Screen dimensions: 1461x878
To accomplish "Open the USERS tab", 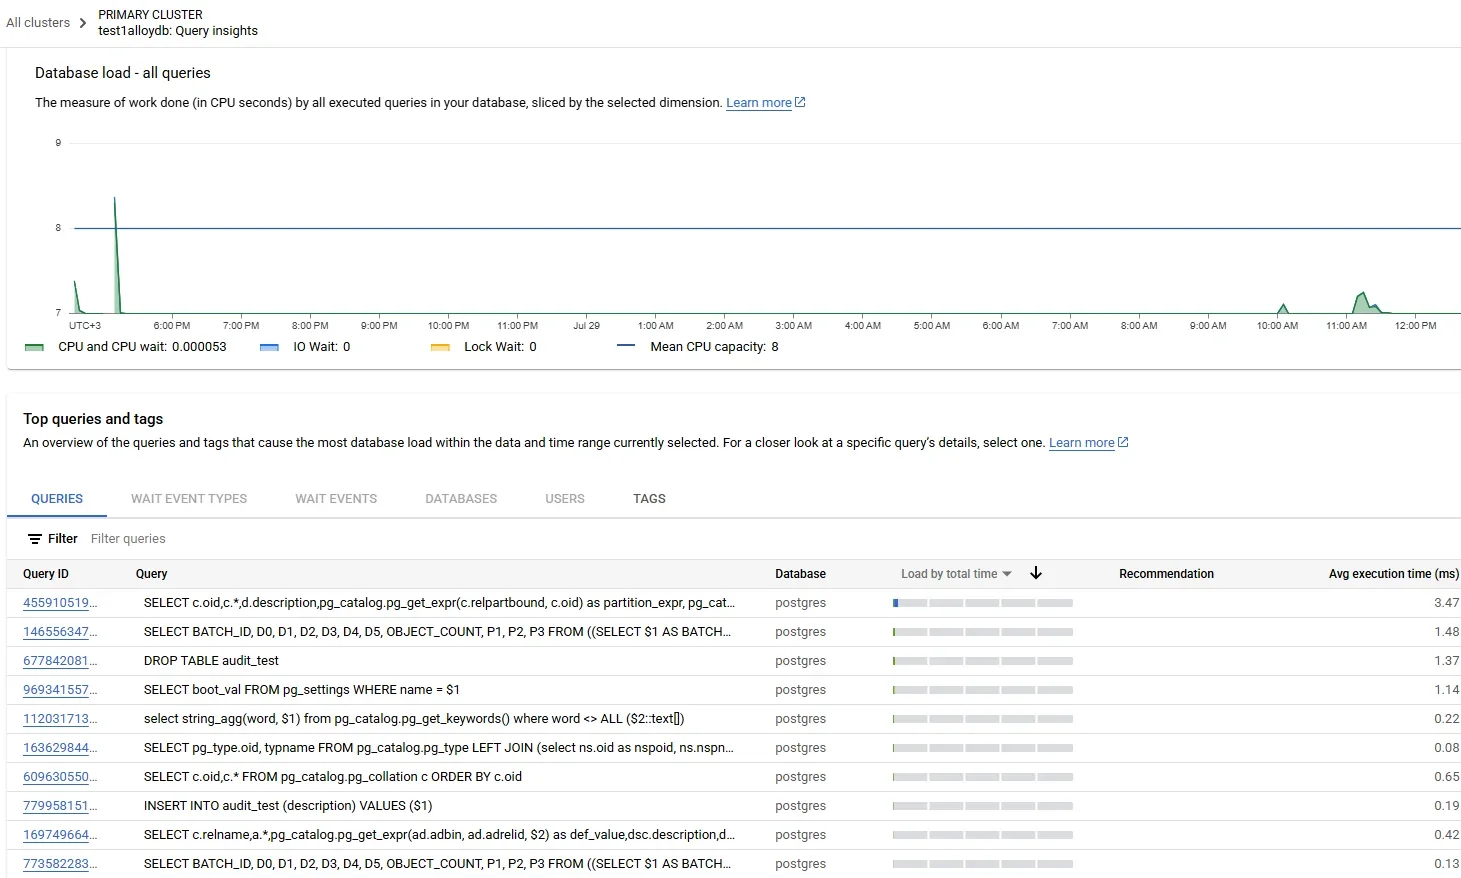I will coord(564,498).
